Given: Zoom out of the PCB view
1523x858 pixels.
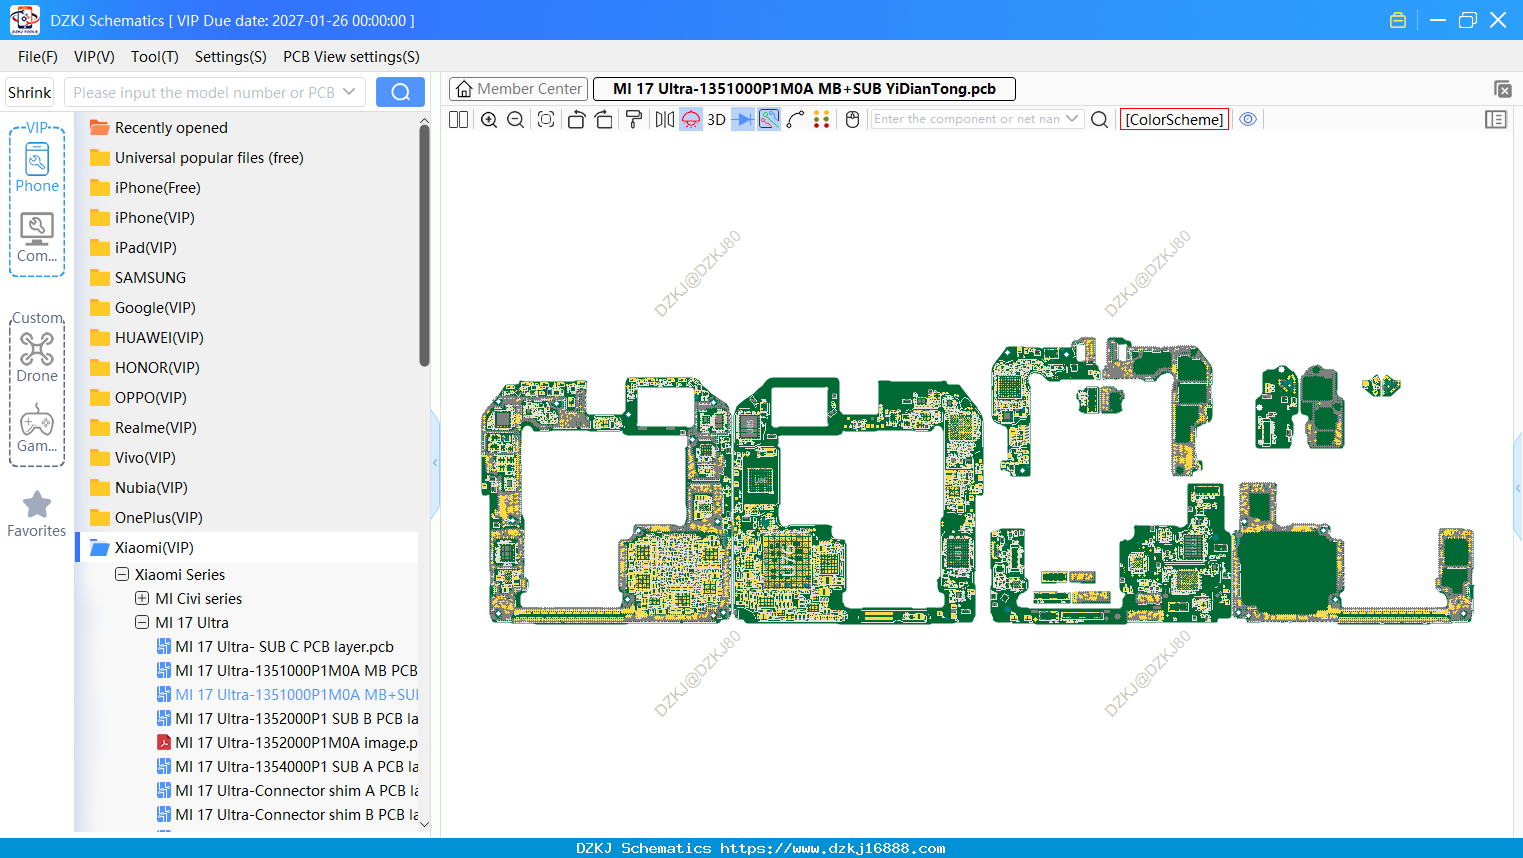Looking at the screenshot, I should coord(516,119).
